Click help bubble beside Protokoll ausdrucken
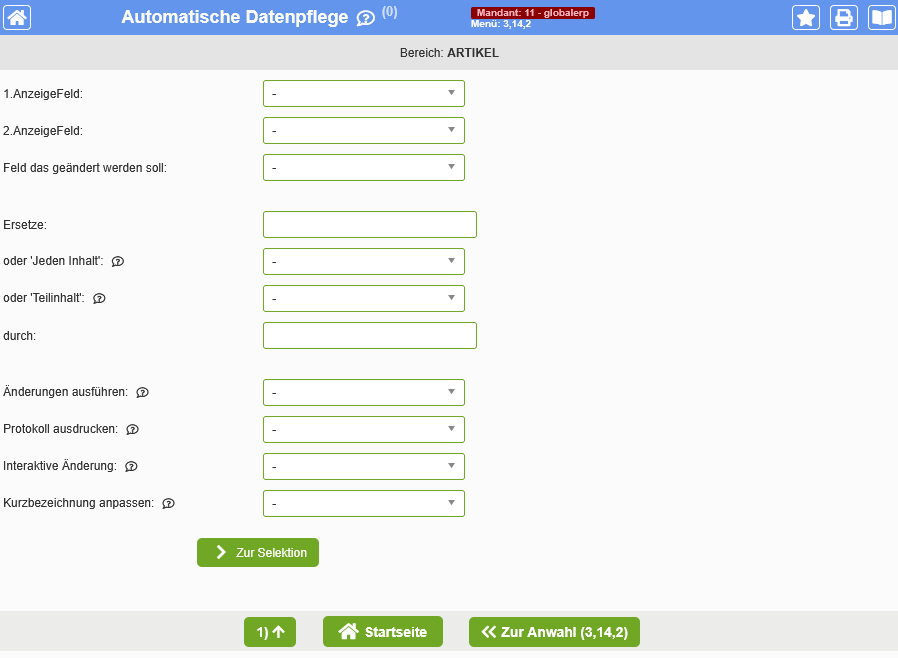Image resolution: width=898 pixels, height=658 pixels. pos(132,429)
